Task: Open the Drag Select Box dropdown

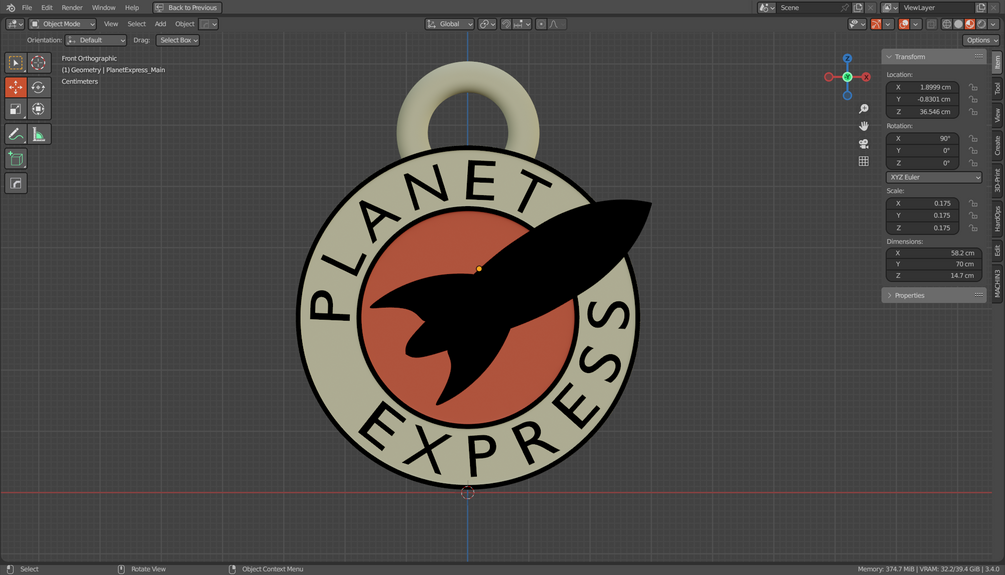Action: [178, 40]
